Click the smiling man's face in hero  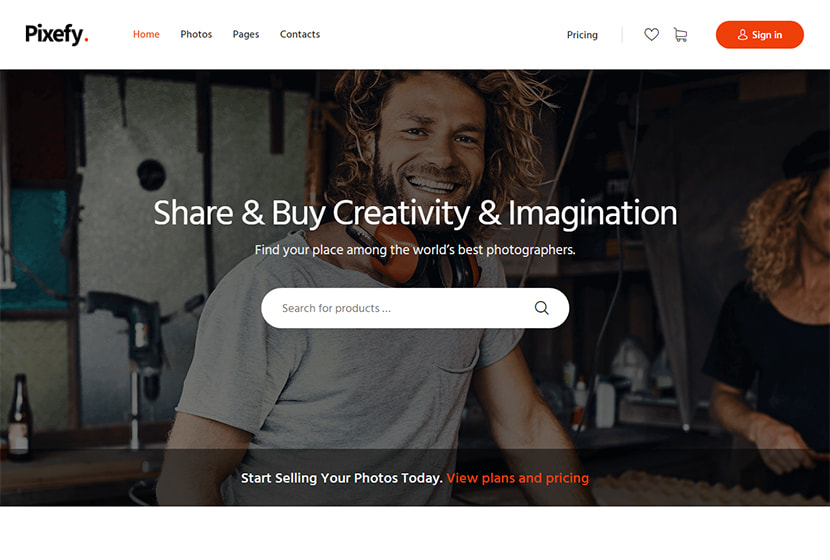(x=431, y=143)
